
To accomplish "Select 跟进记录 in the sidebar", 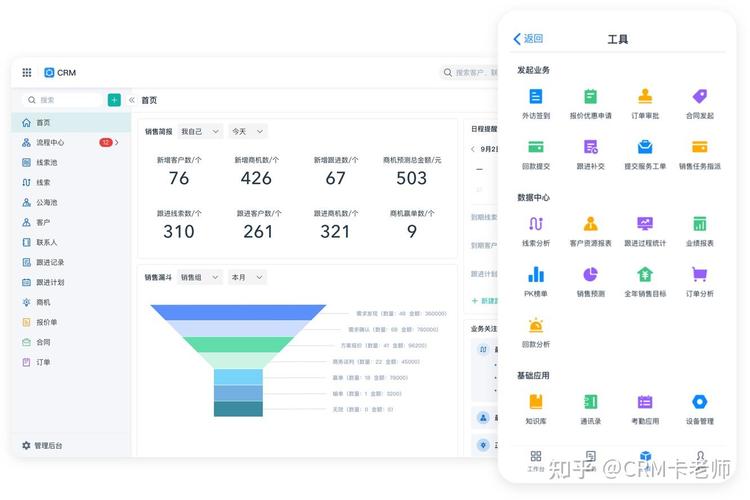I will [71, 262].
